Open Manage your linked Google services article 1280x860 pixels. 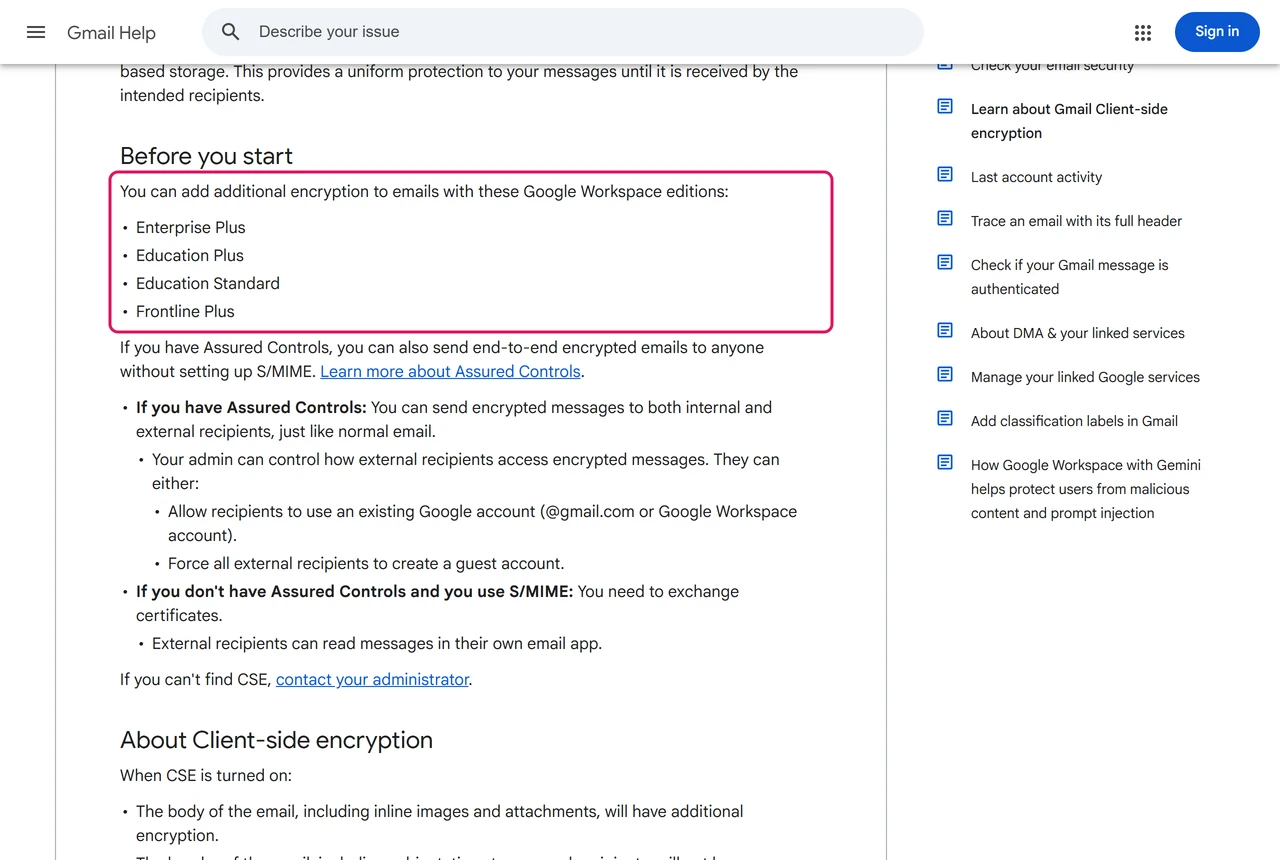[1085, 377]
